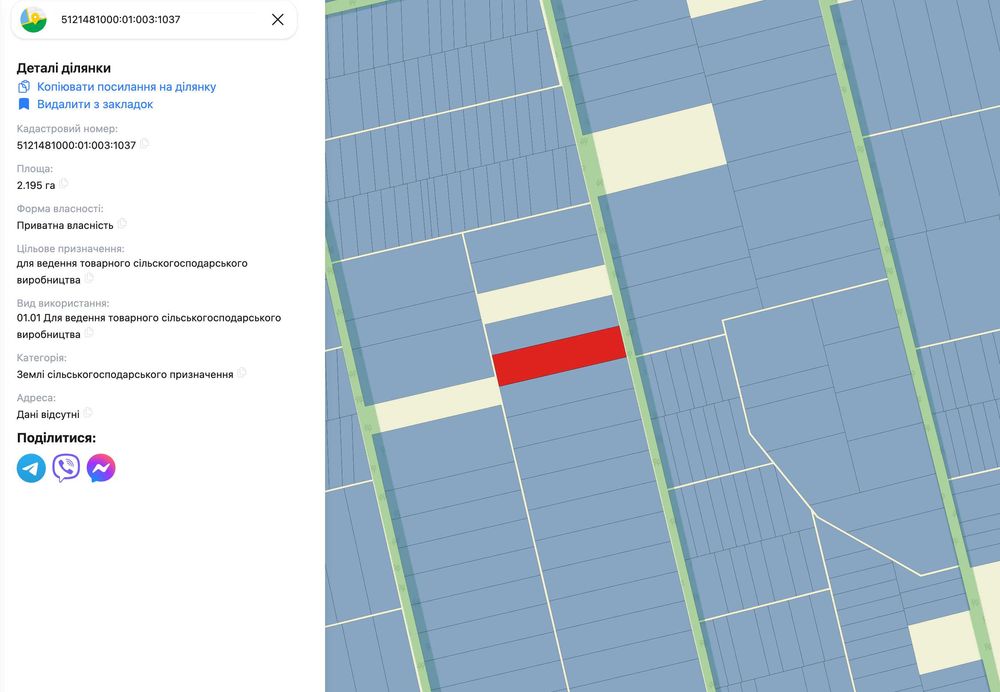1000x692 pixels.
Task: Click the 01.01 Для ведення товарного usage text
Action: pos(149,326)
